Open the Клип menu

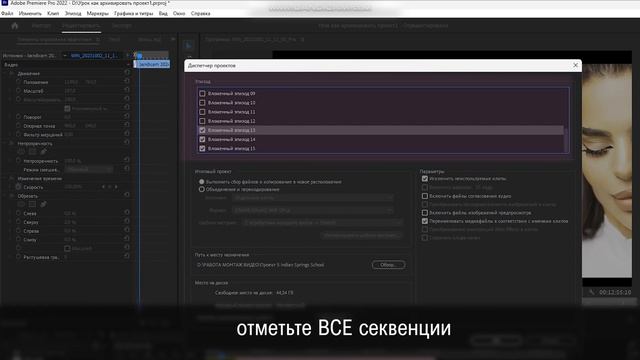pyautogui.click(x=53, y=13)
